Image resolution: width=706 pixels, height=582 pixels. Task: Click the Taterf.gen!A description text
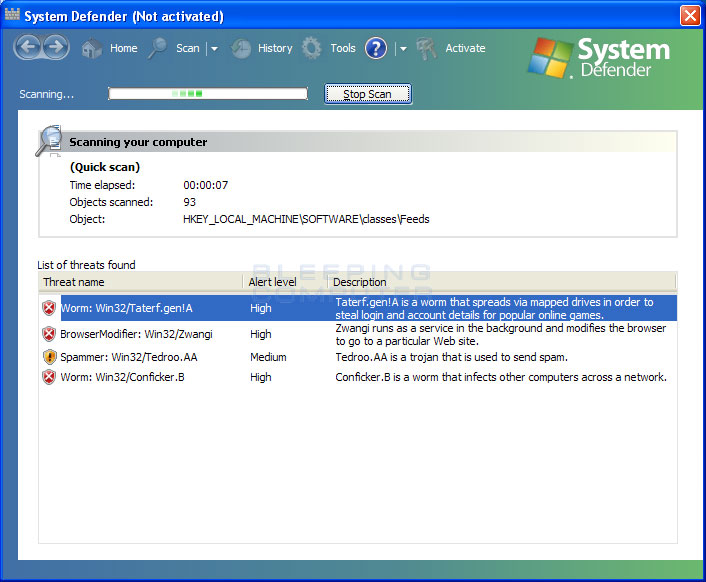coord(494,308)
